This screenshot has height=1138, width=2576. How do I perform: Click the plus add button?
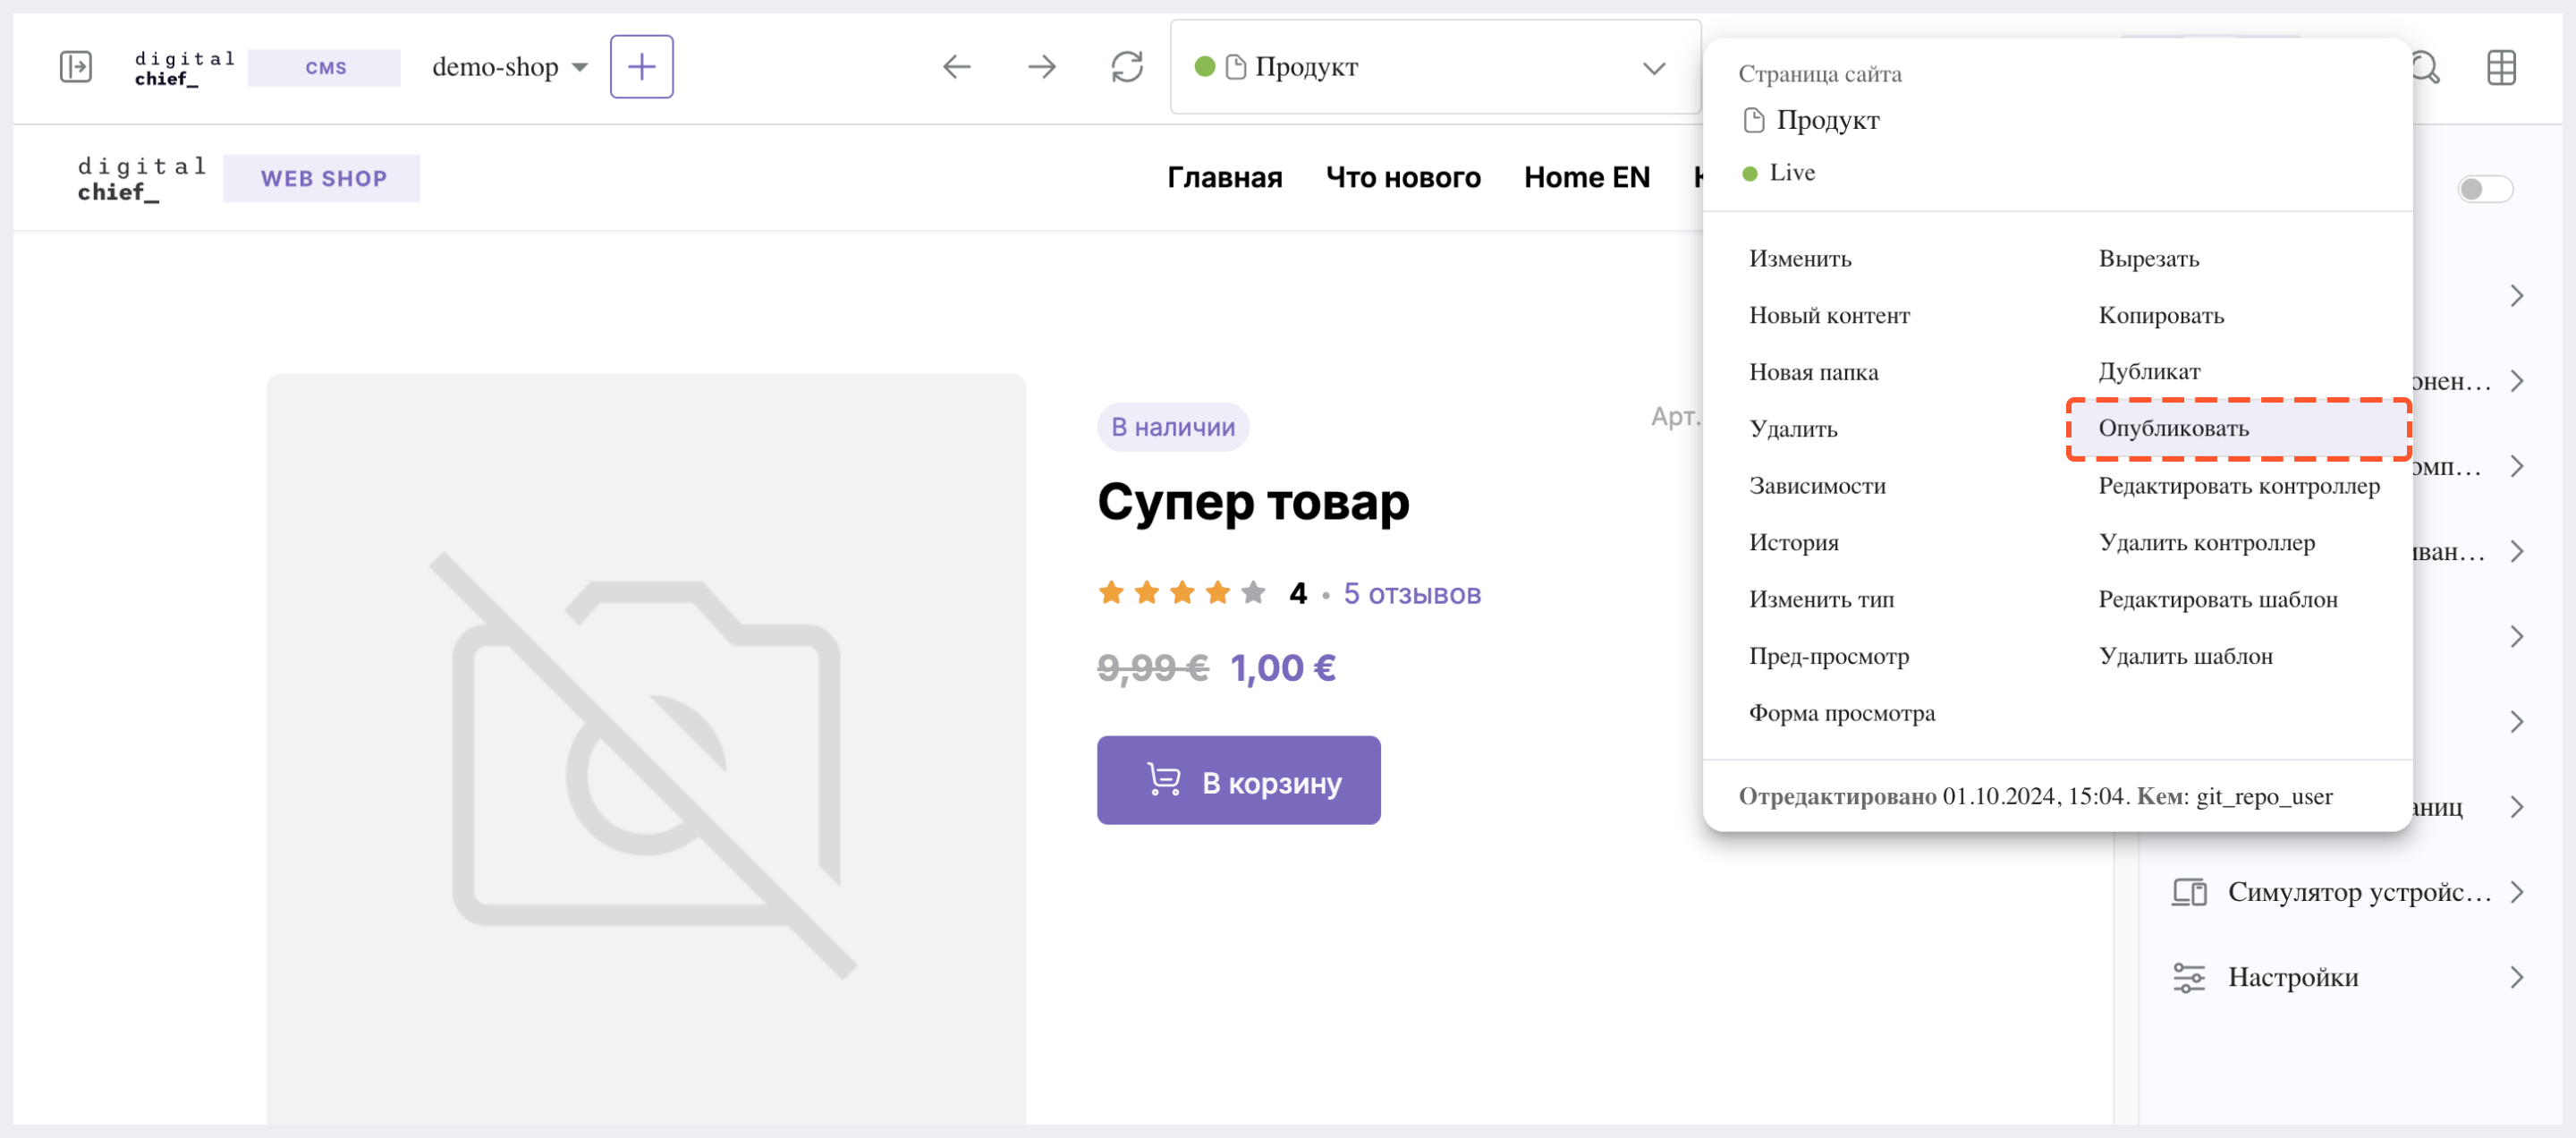tap(641, 67)
